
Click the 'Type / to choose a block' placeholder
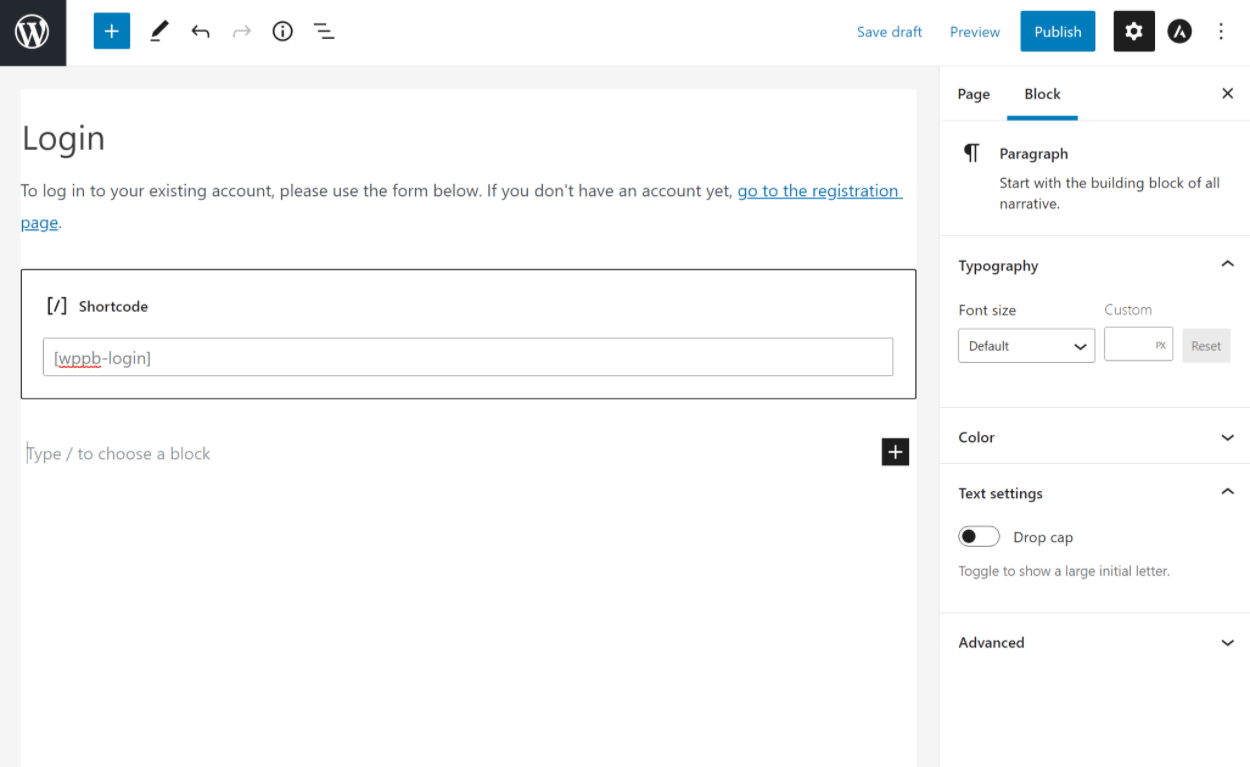(119, 454)
